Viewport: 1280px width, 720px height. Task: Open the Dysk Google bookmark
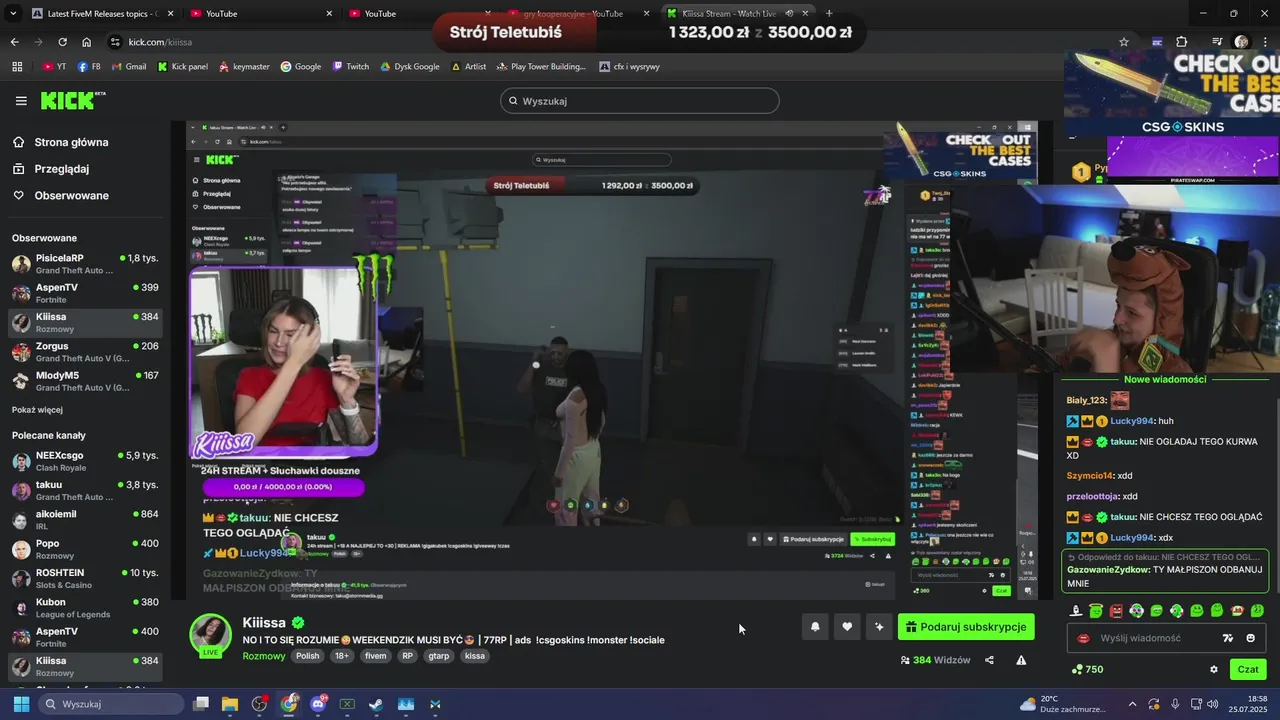(x=410, y=67)
